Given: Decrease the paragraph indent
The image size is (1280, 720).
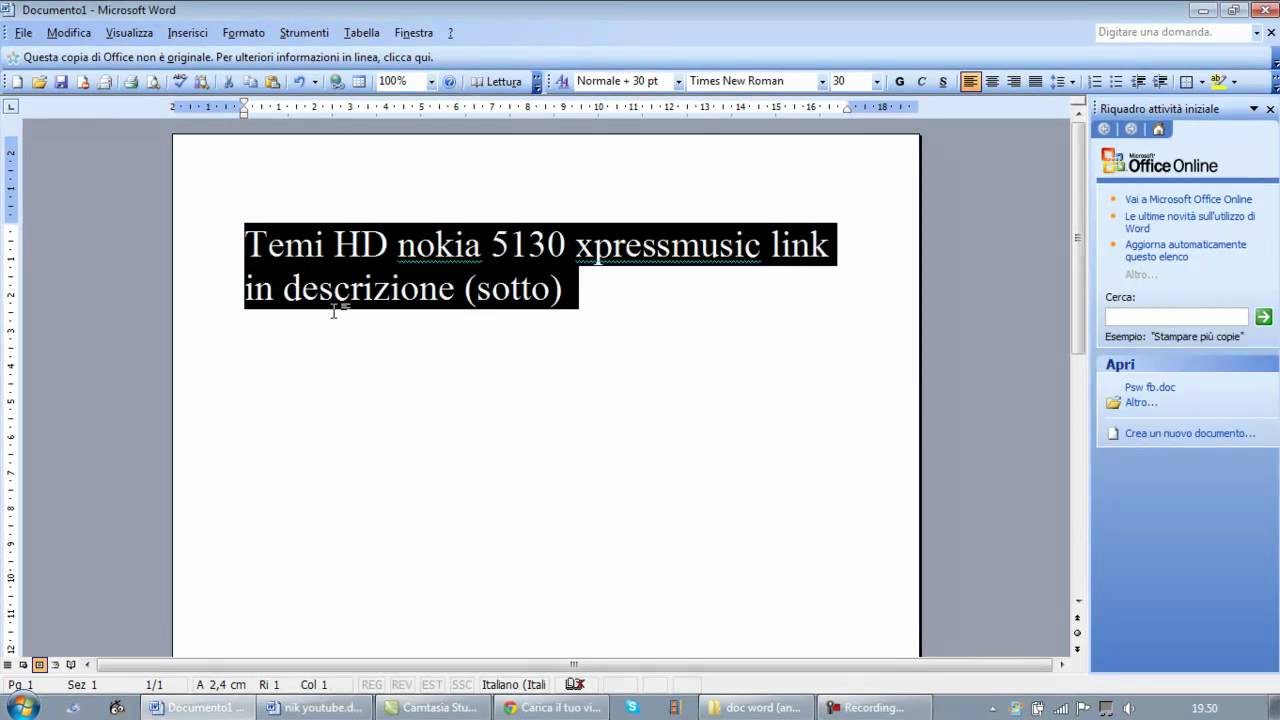Looking at the screenshot, I should pyautogui.click(x=1138, y=82).
